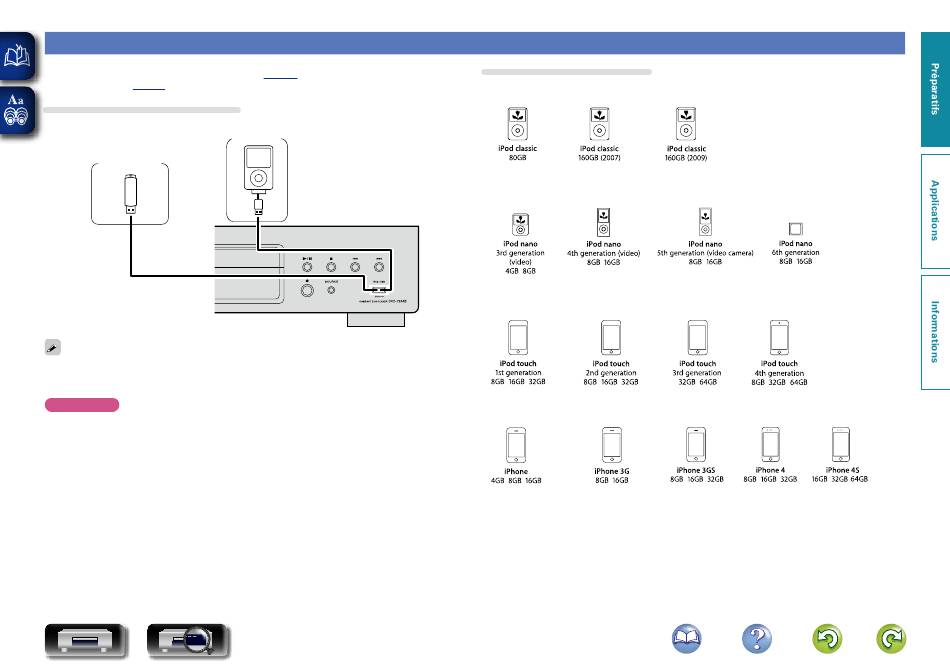
Task: Click the '160GB (2007)' text
Action: 599,158
